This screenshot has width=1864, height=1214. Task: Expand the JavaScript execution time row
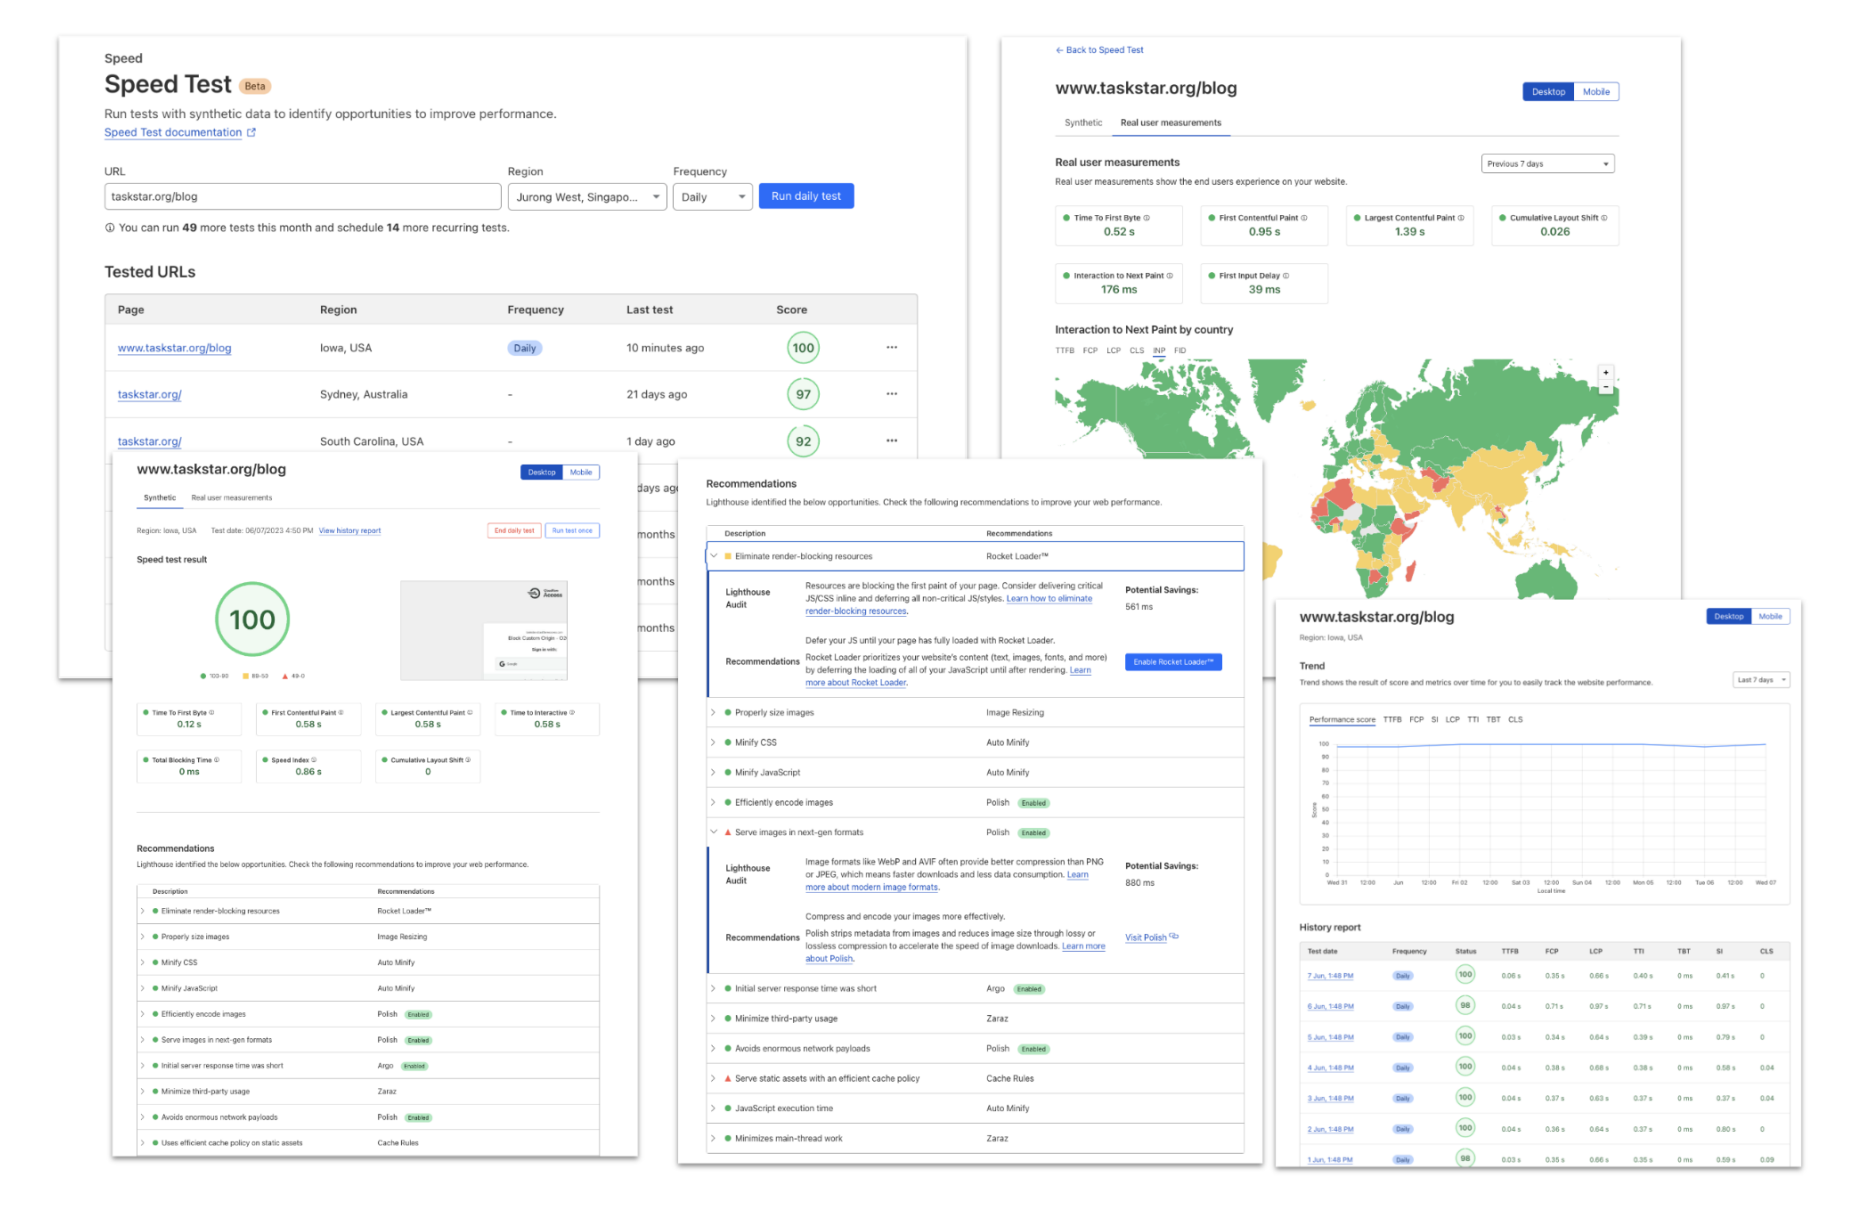[714, 1109]
